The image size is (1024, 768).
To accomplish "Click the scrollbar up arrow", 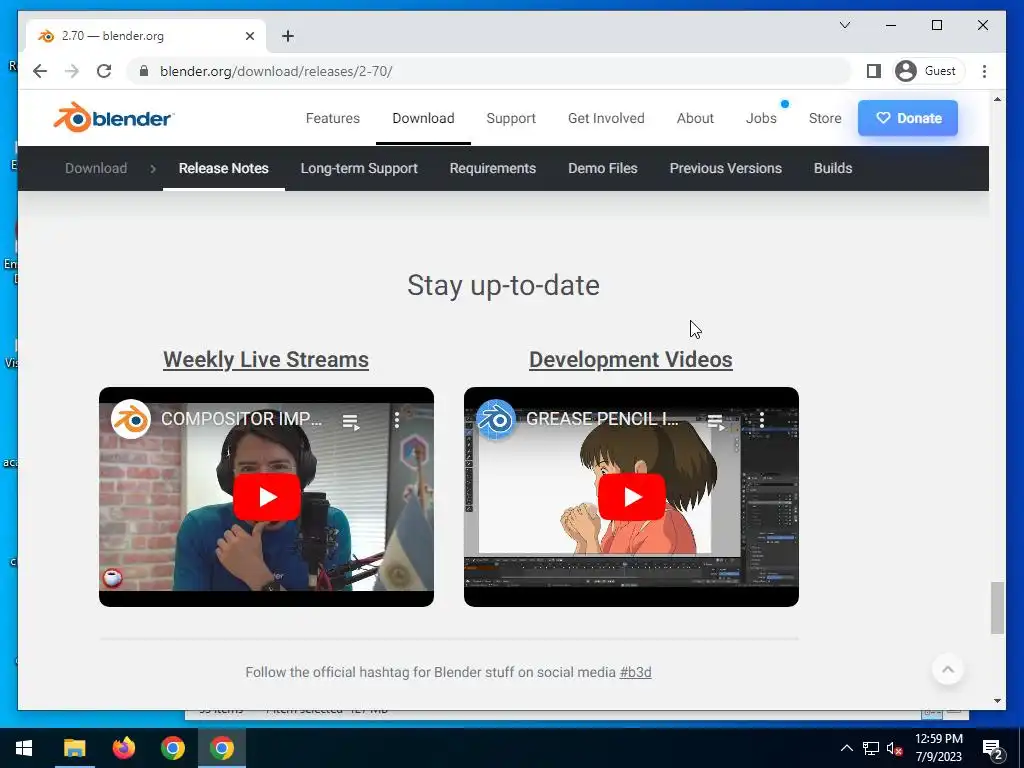I will pyautogui.click(x=997, y=99).
